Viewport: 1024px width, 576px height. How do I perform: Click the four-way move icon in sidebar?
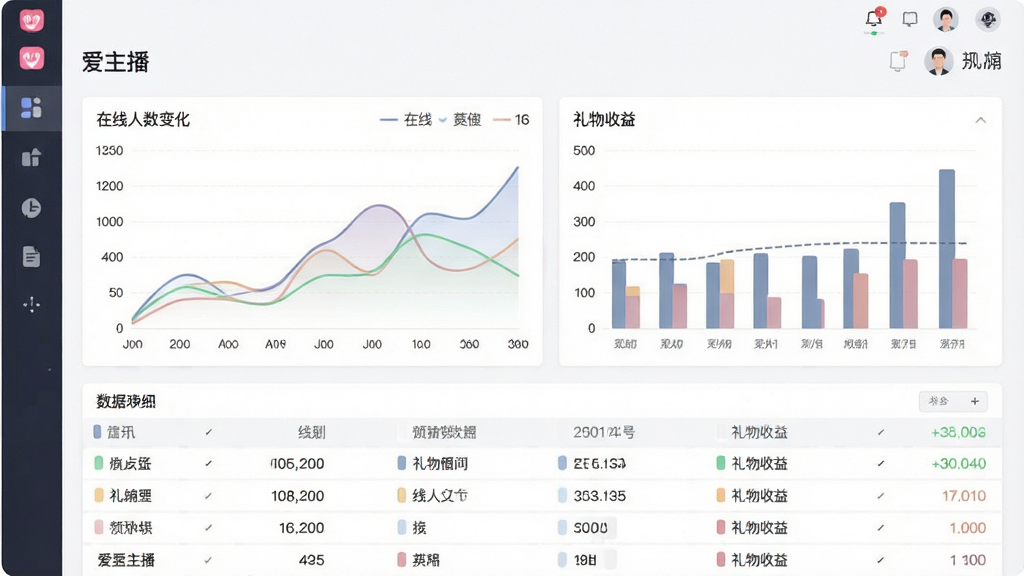pyautogui.click(x=31, y=304)
